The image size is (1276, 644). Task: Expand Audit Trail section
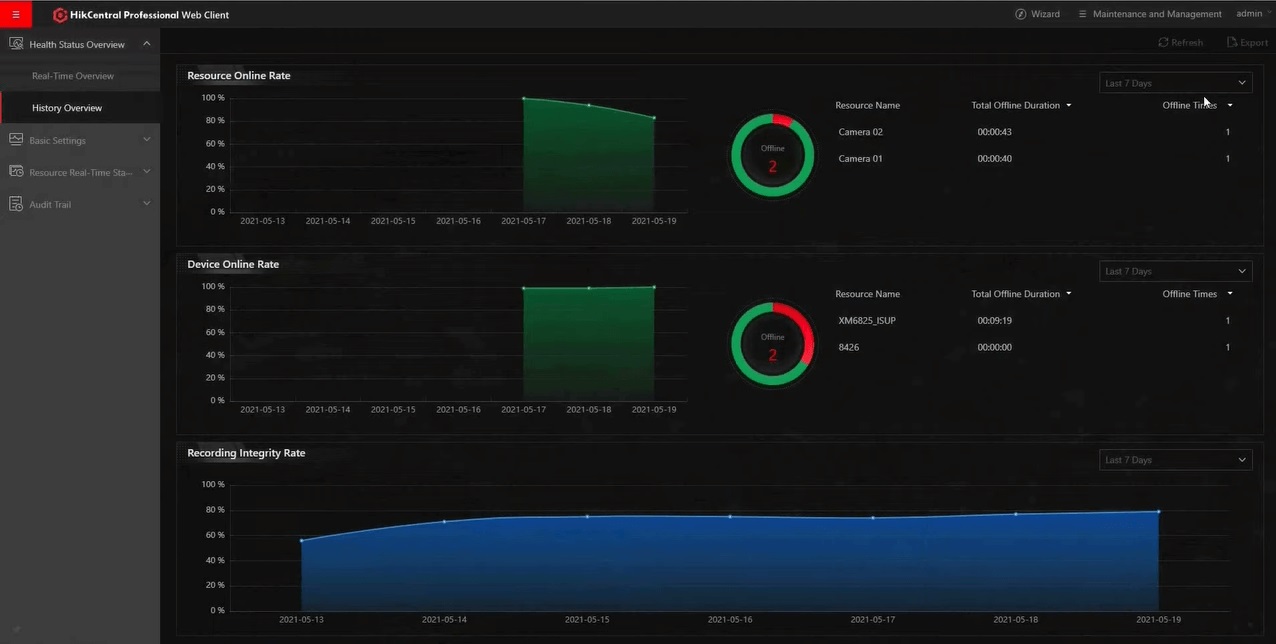point(147,204)
